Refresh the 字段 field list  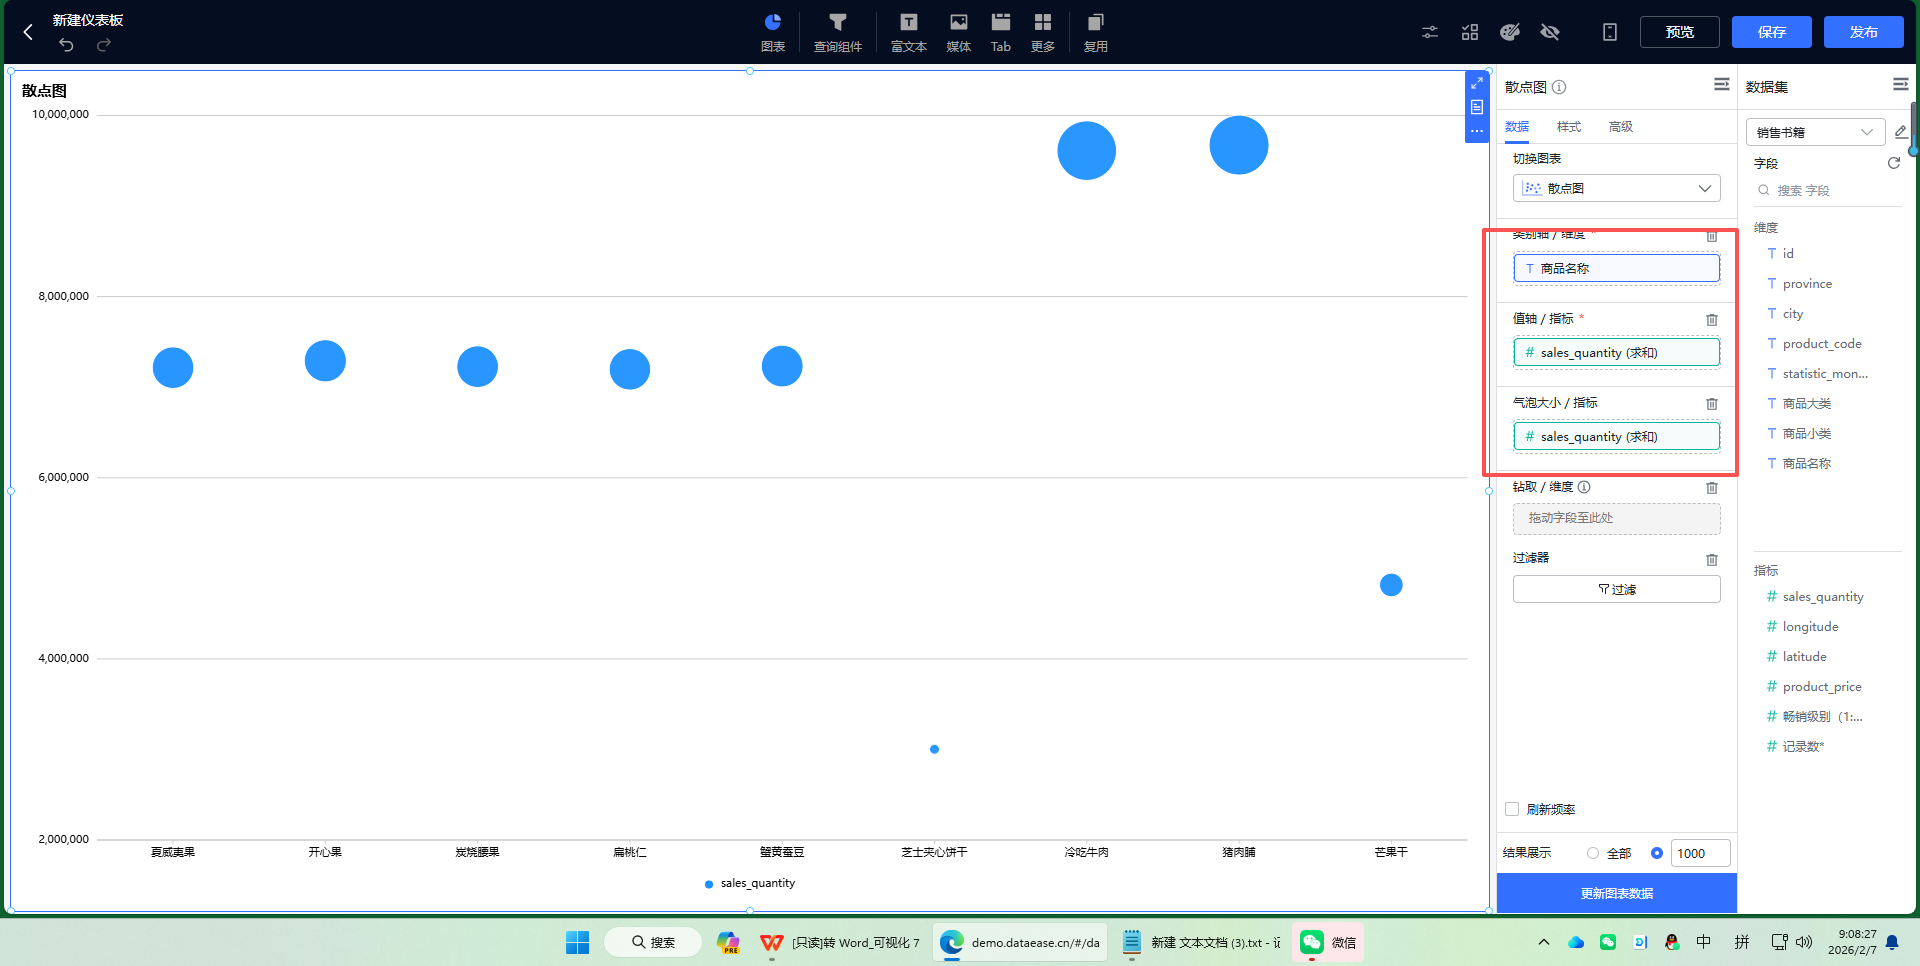coord(1893,163)
